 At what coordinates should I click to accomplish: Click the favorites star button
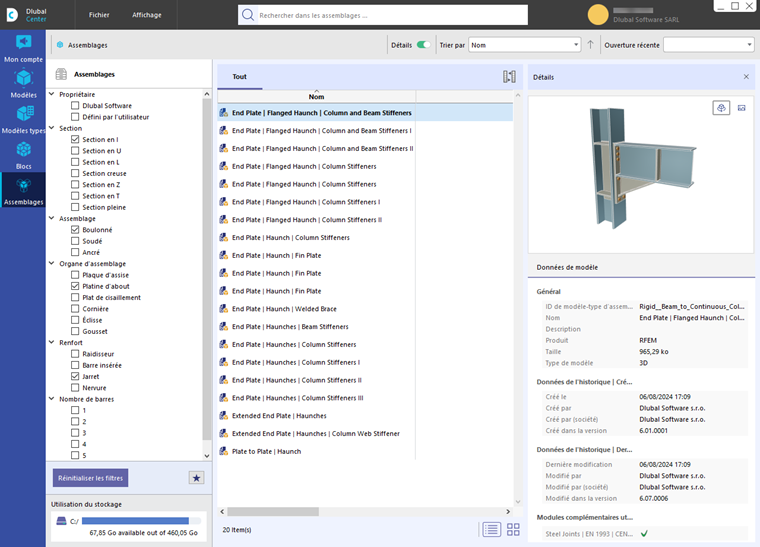196,478
